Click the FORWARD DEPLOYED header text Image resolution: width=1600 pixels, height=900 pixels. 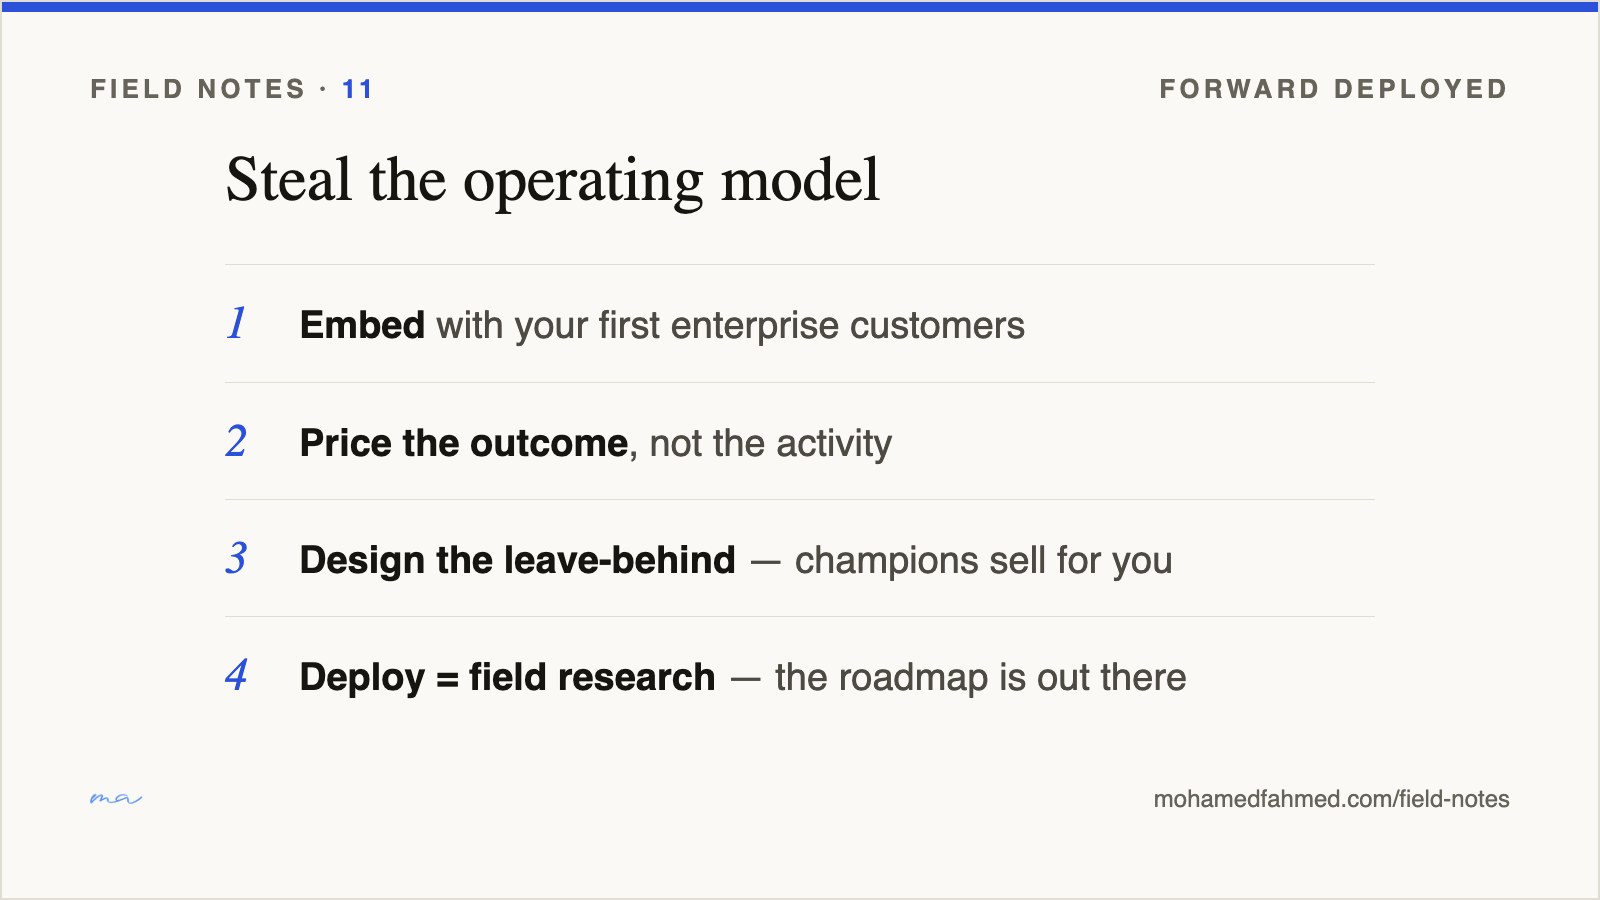click(1333, 89)
